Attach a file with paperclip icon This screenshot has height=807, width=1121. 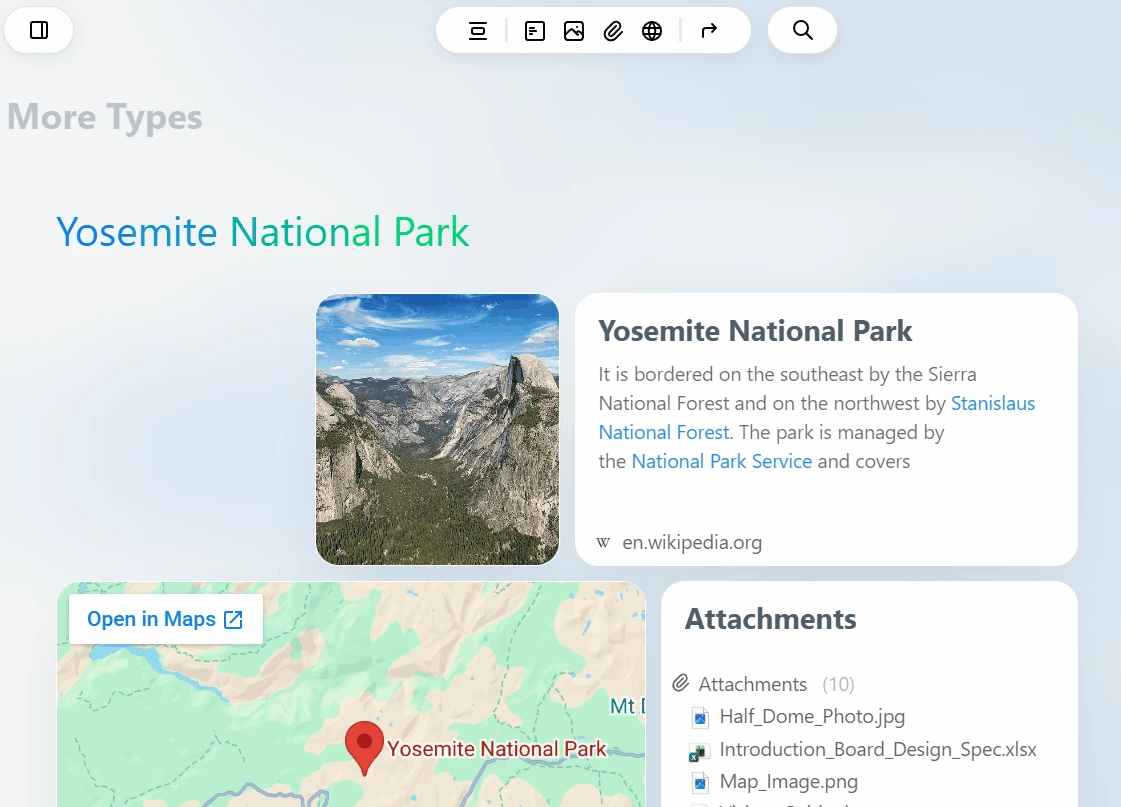[x=613, y=31]
